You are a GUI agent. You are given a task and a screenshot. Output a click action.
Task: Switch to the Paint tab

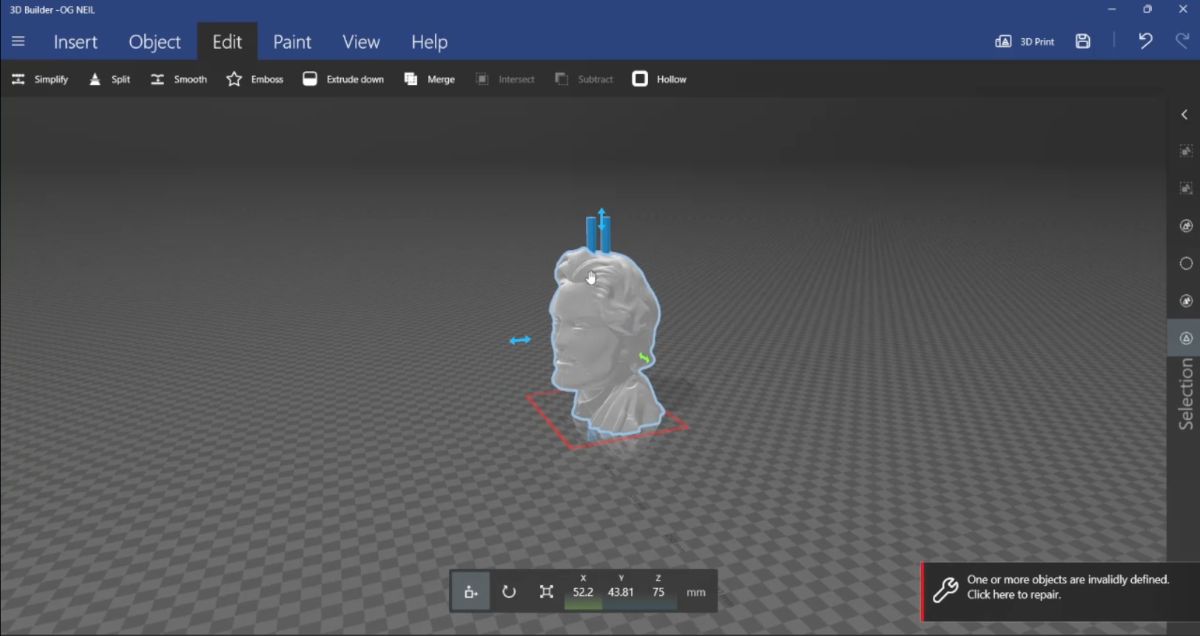pyautogui.click(x=292, y=42)
